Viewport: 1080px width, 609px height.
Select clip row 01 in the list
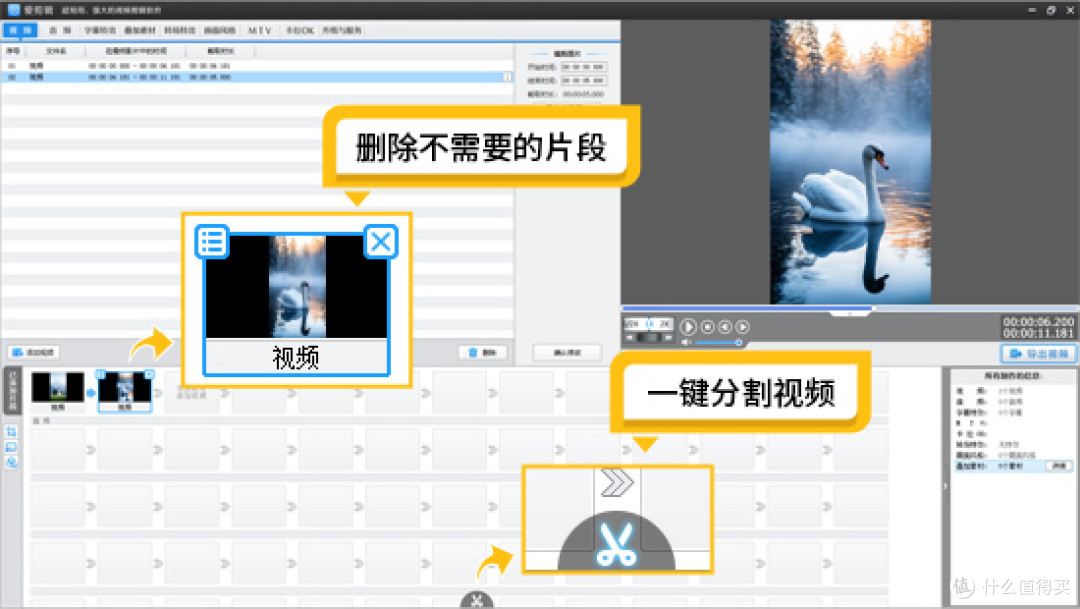coord(256,65)
